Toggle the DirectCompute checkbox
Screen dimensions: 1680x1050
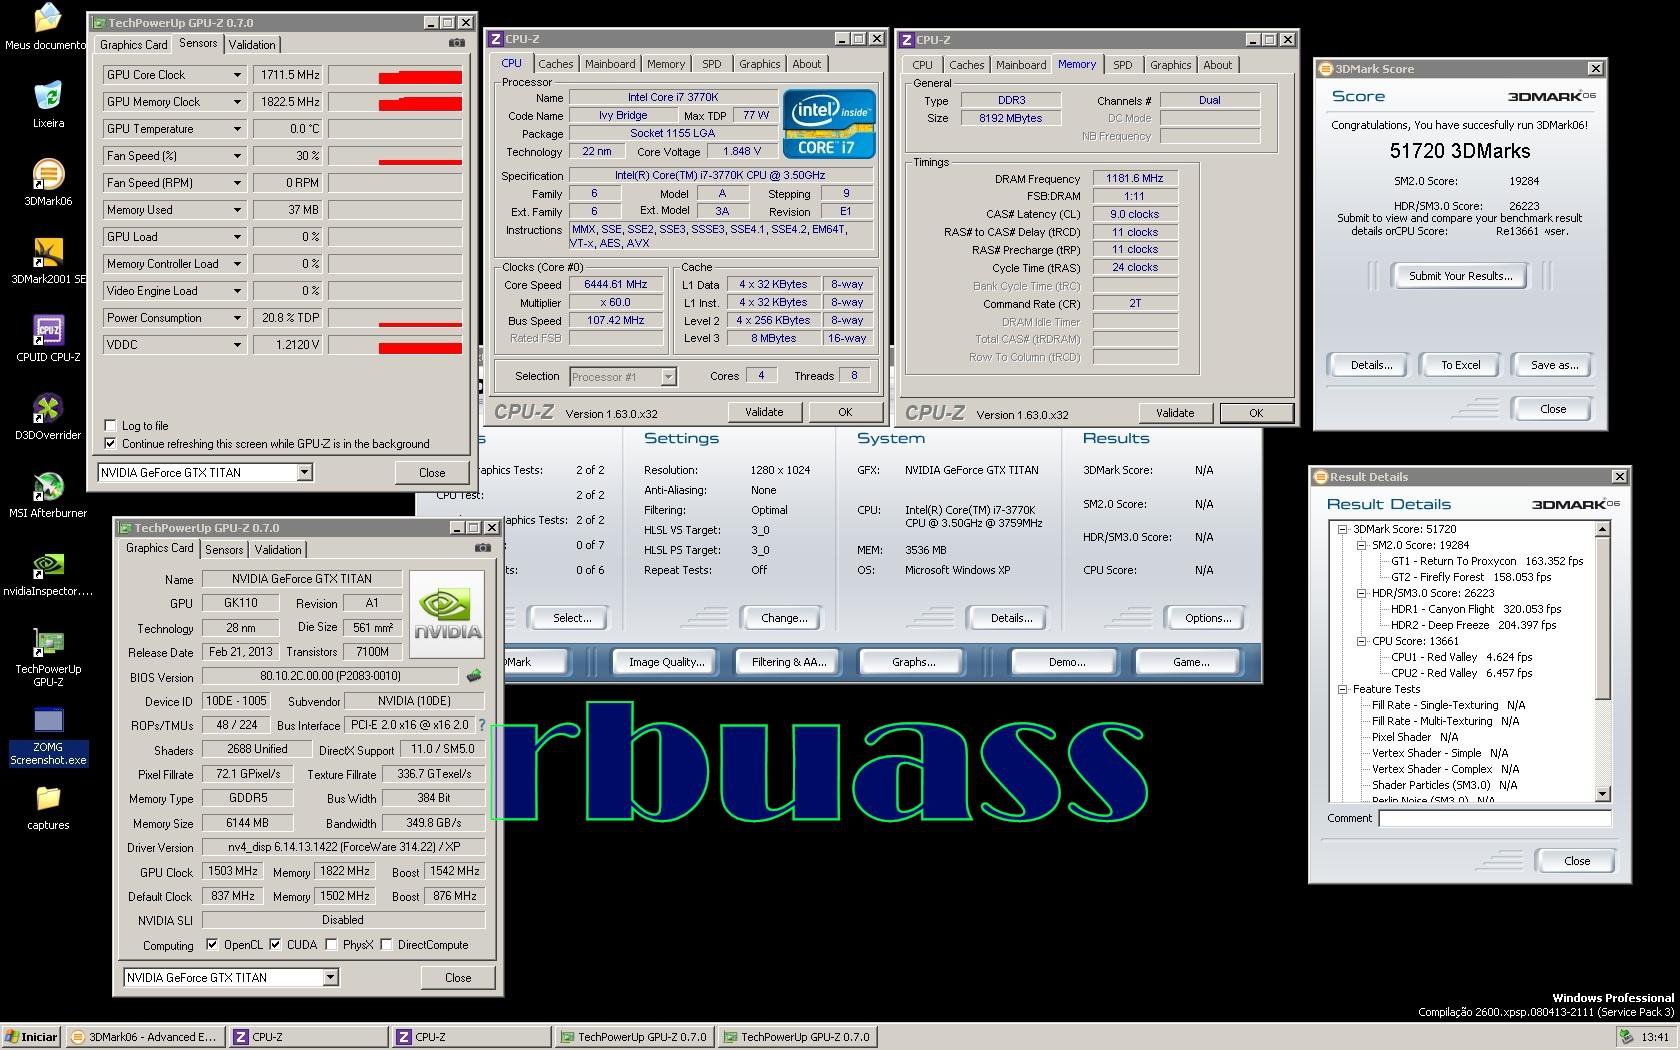click(386, 944)
